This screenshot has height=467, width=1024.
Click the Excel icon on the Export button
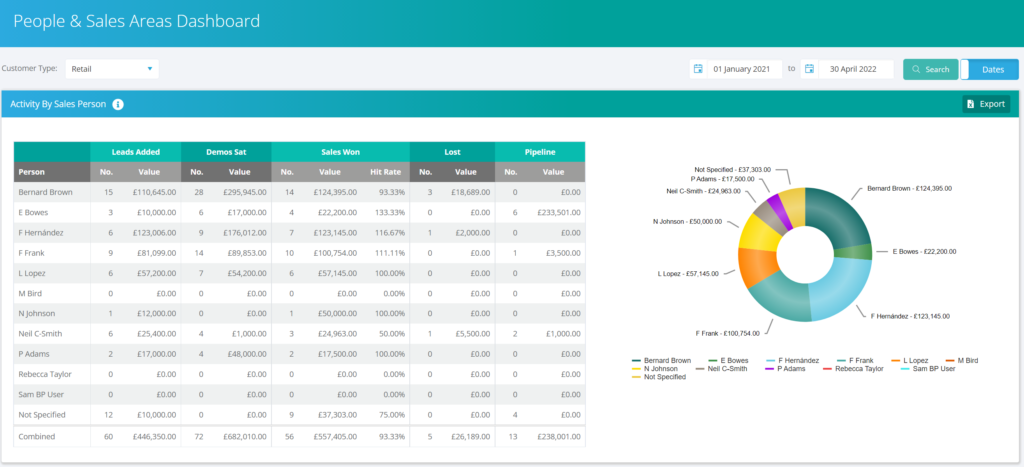(x=971, y=104)
